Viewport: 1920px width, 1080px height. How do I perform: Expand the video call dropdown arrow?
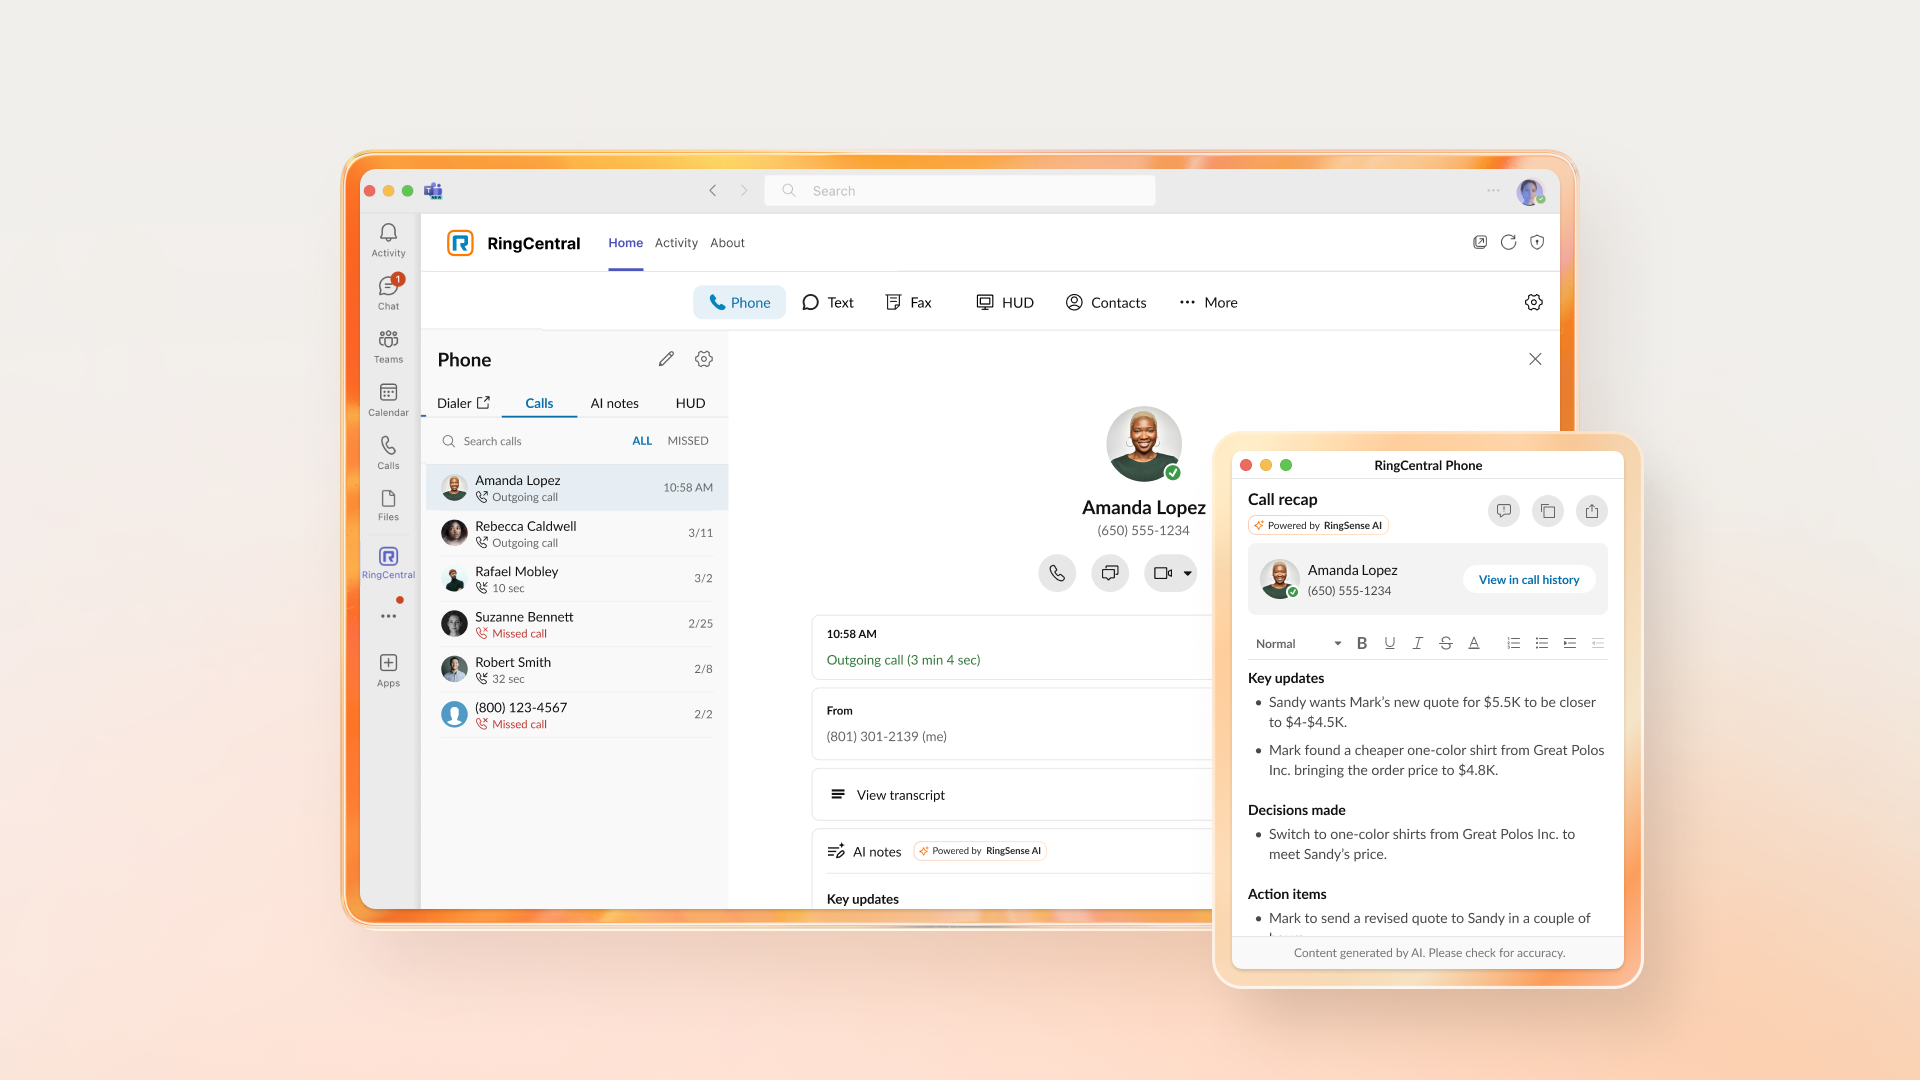tap(1188, 573)
